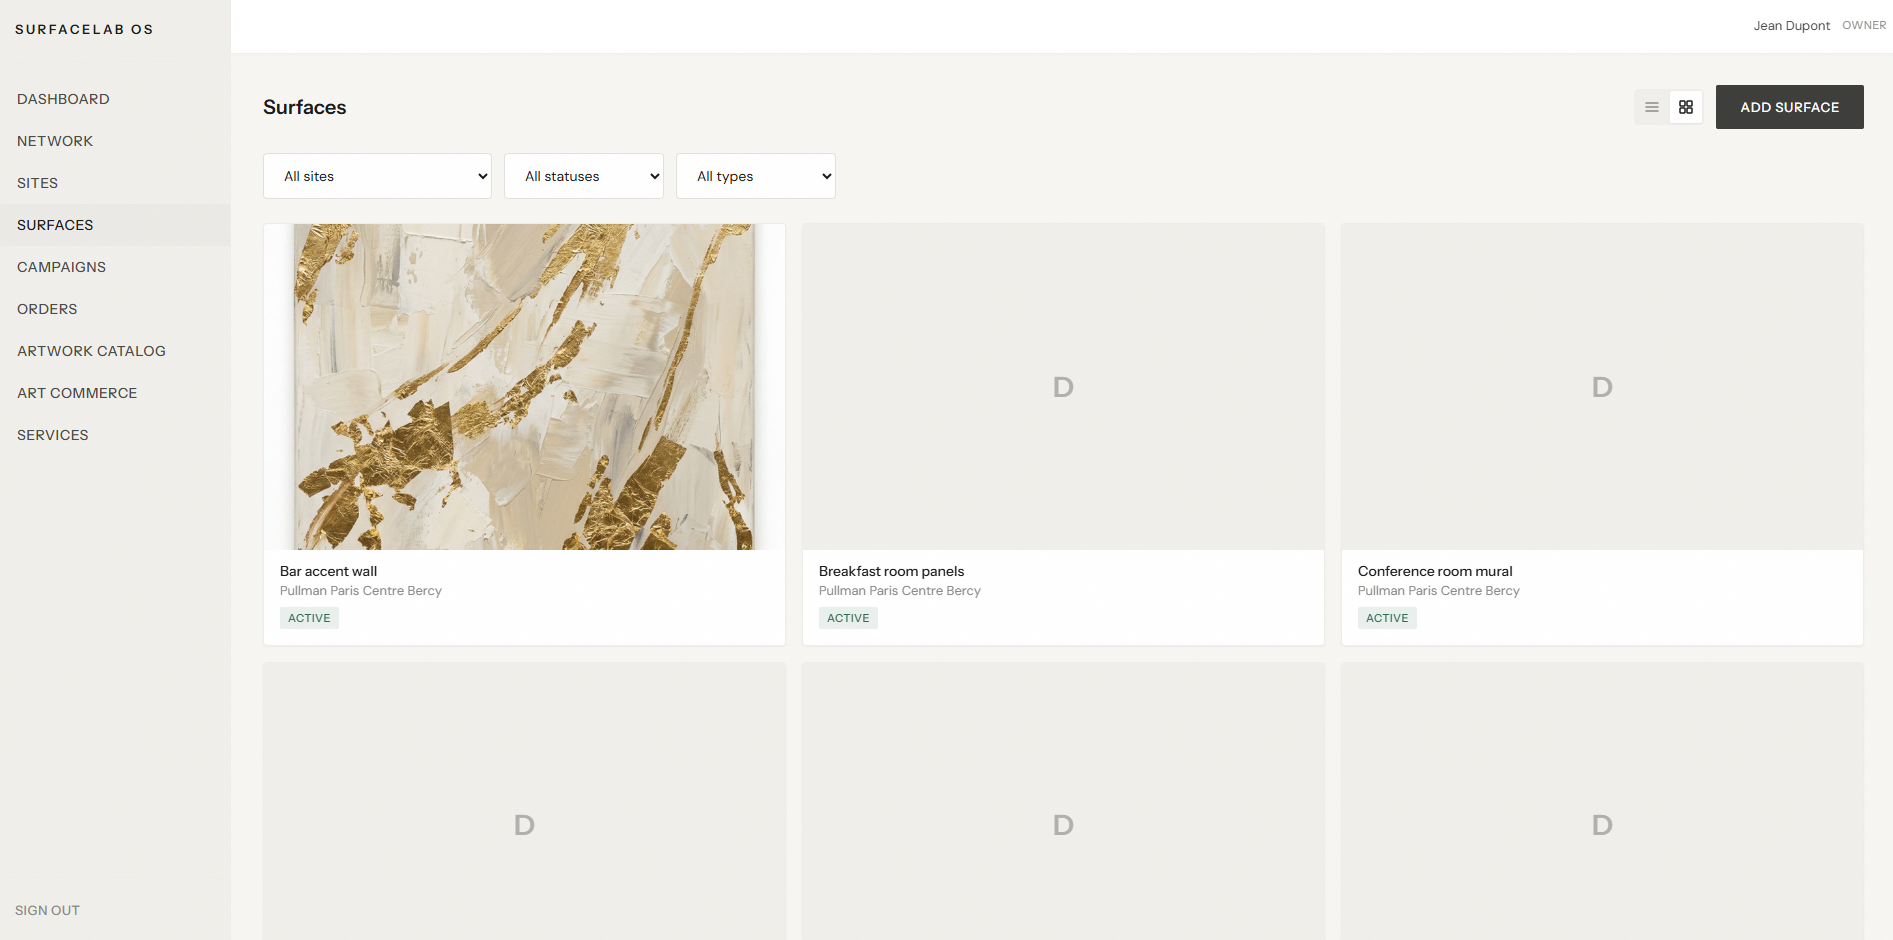Open the Artwork Catalog
The image size is (1893, 940).
tap(91, 351)
